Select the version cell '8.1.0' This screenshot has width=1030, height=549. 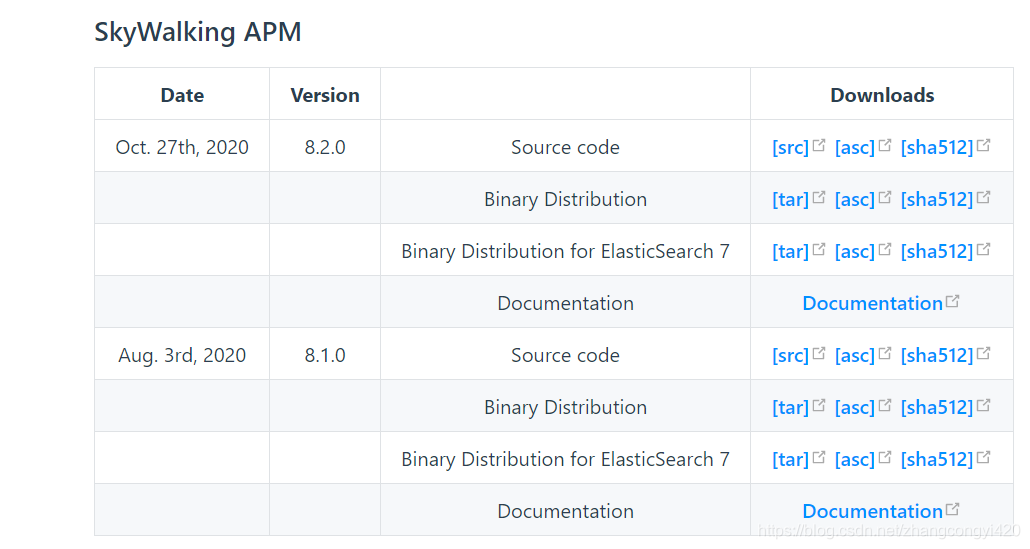(325, 355)
